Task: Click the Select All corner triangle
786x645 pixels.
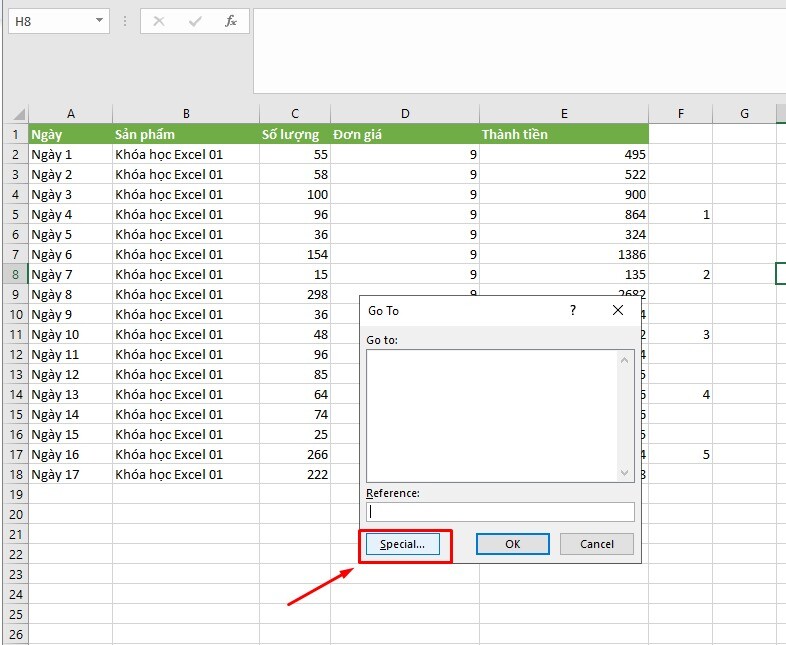Action: [x=17, y=114]
